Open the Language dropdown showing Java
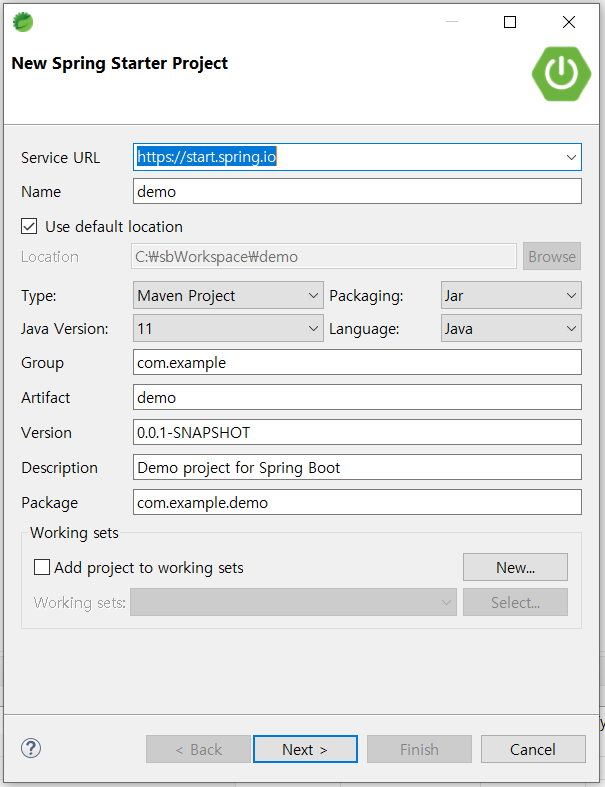The height and width of the screenshot is (787, 605). click(x=511, y=328)
